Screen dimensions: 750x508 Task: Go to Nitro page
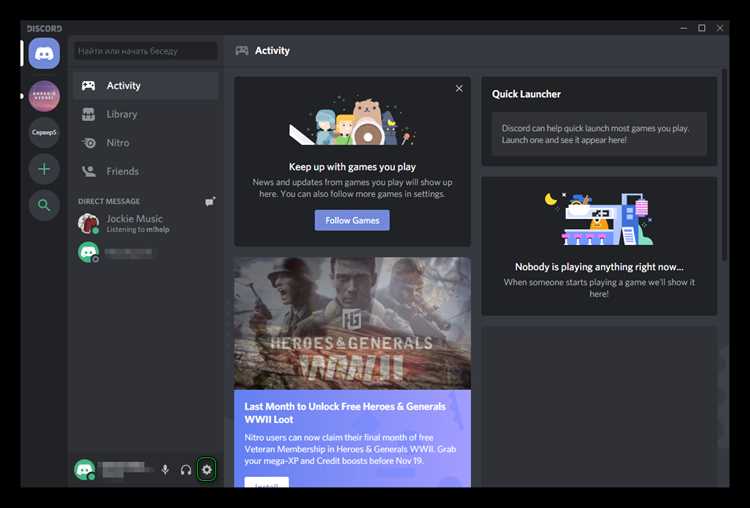click(146, 143)
